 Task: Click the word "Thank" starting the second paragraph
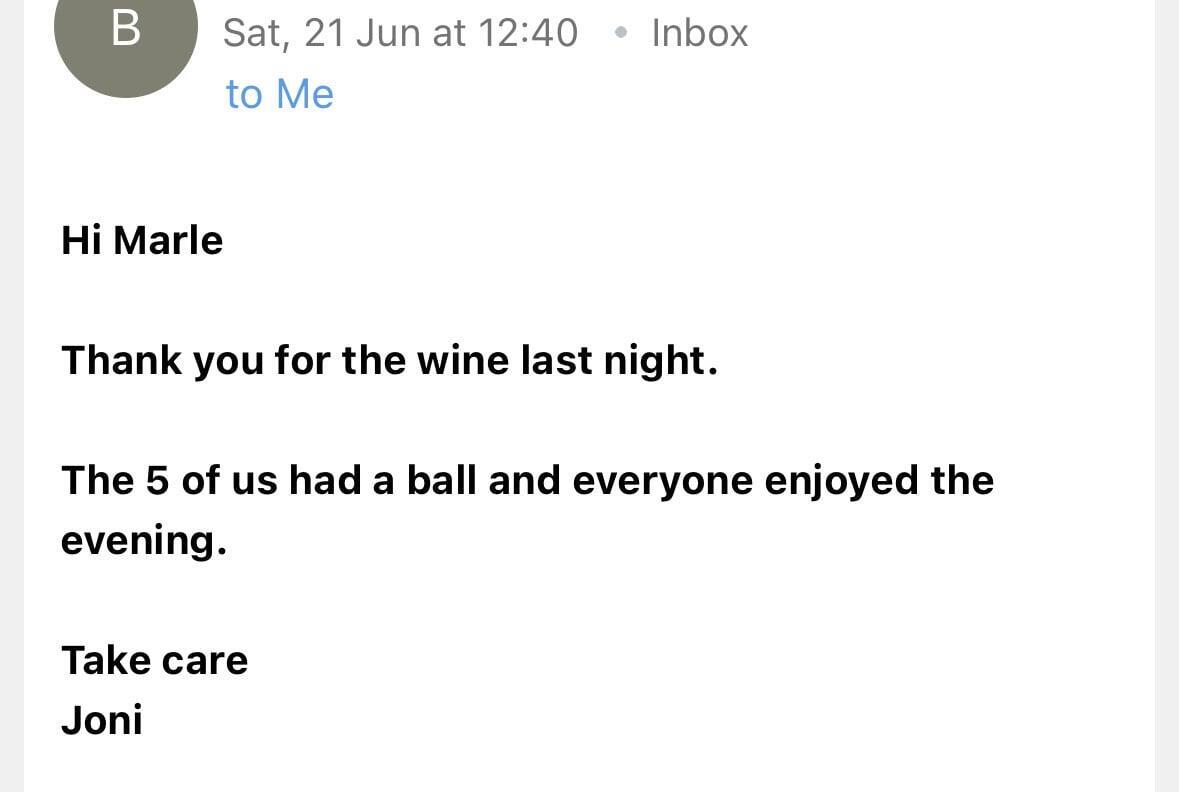coord(122,360)
